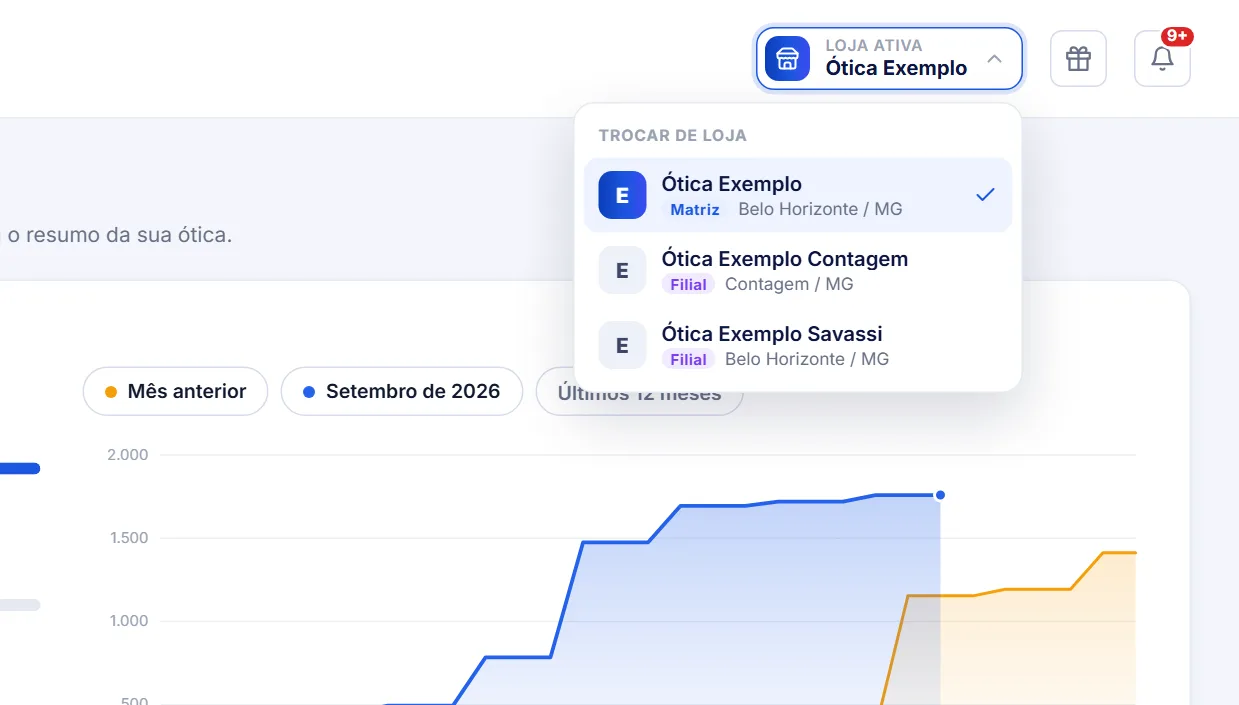1239x705 pixels.
Task: Click the E avatar of Ótica Exemplo Savassi
Action: point(622,345)
